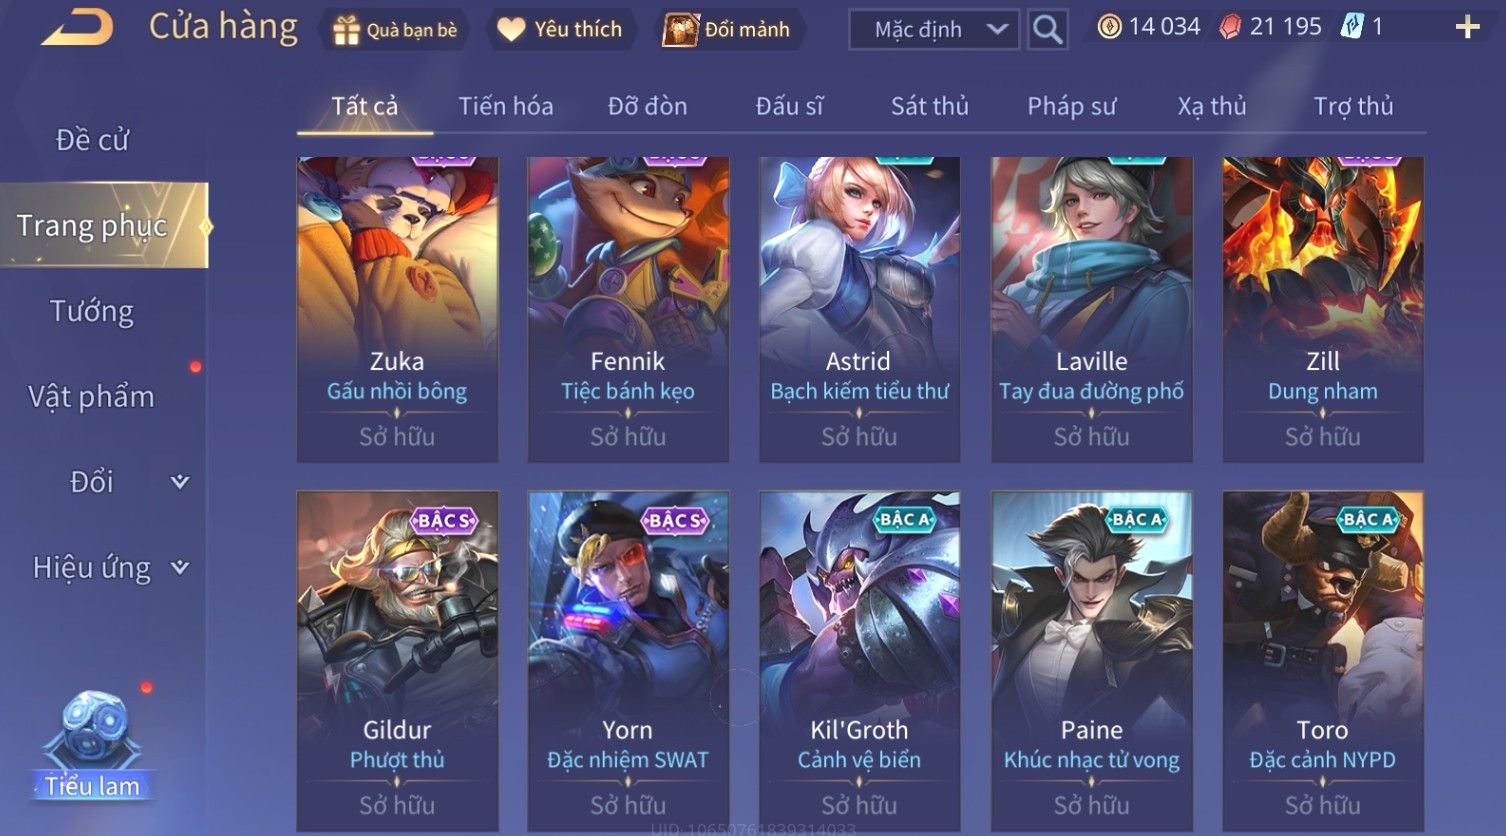Open the Mặc định sort dropdown

click(x=934, y=30)
